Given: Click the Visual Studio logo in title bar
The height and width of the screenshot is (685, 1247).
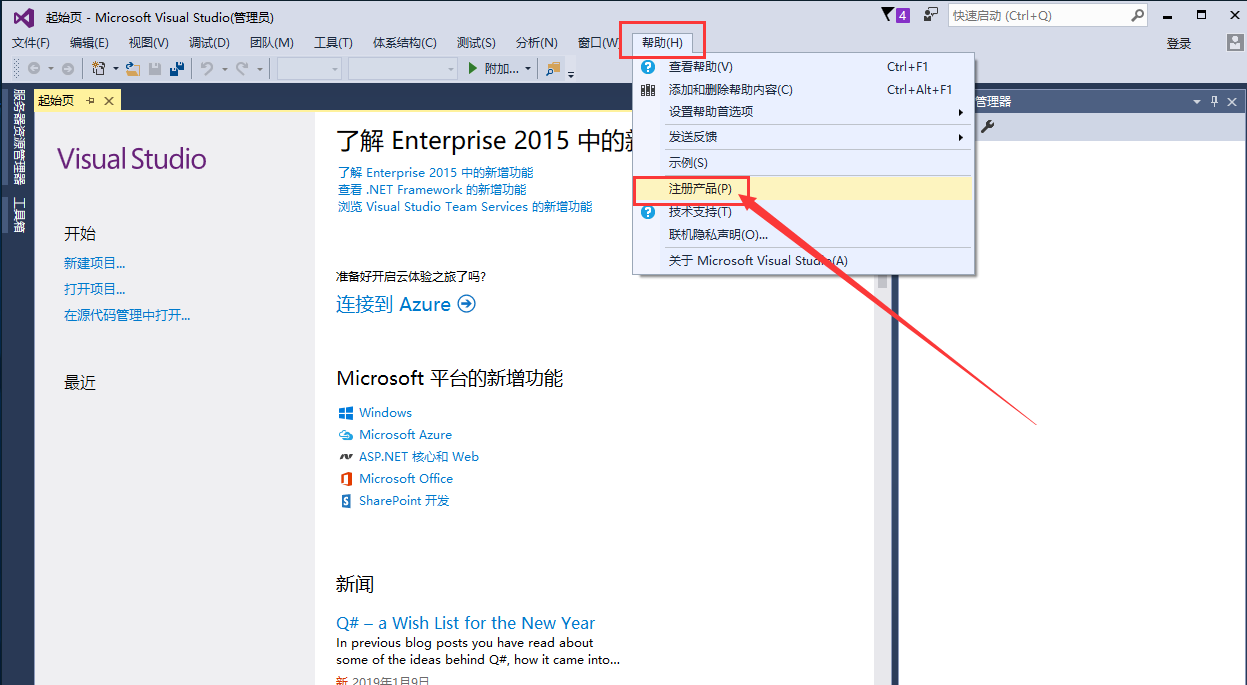Looking at the screenshot, I should pyautogui.click(x=23, y=16).
